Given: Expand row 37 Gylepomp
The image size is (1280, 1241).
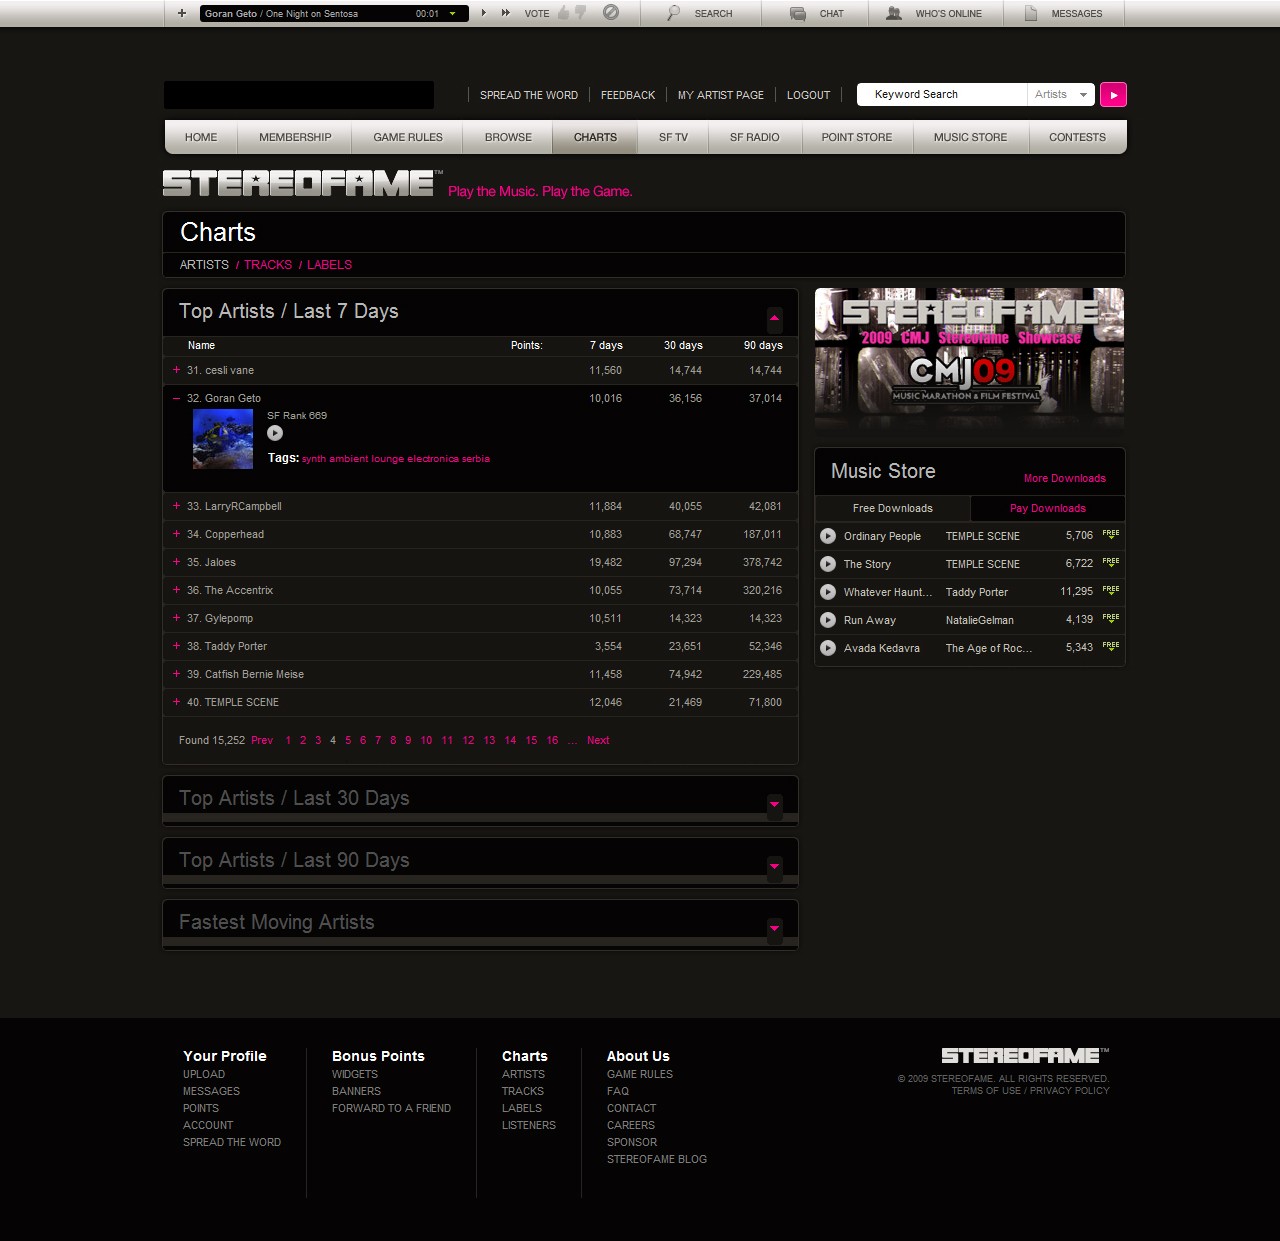Looking at the screenshot, I should click(x=177, y=618).
